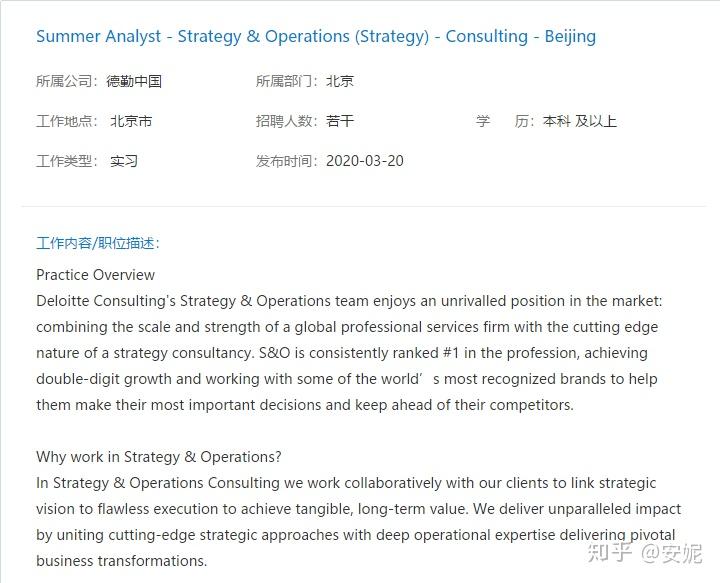Select the headcount value 若干

tap(340, 121)
